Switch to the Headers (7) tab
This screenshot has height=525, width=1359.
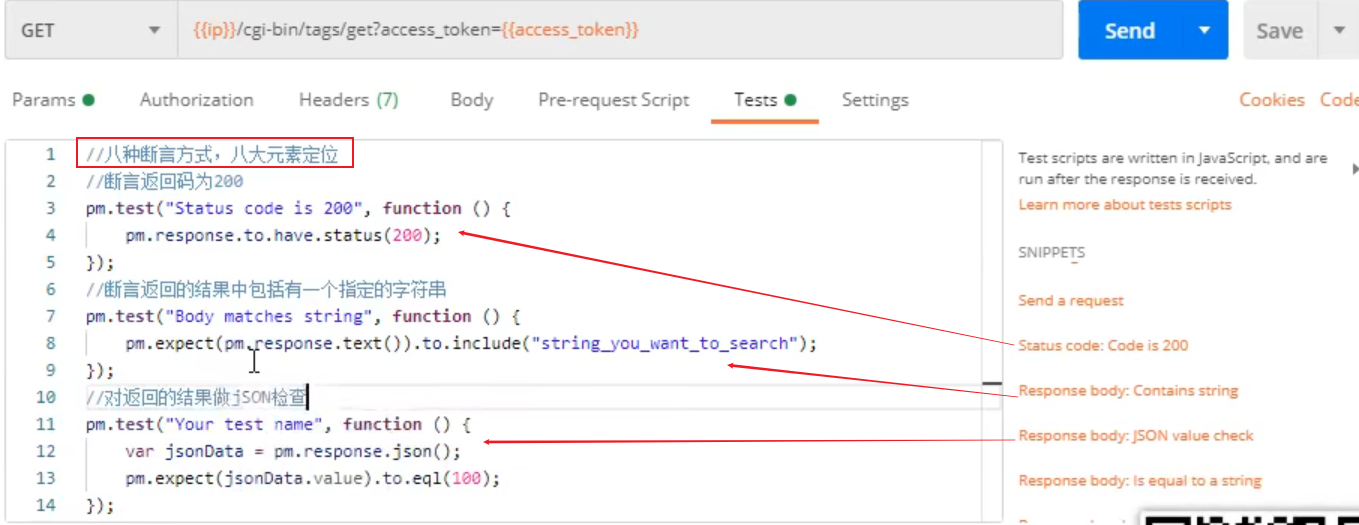[x=349, y=100]
